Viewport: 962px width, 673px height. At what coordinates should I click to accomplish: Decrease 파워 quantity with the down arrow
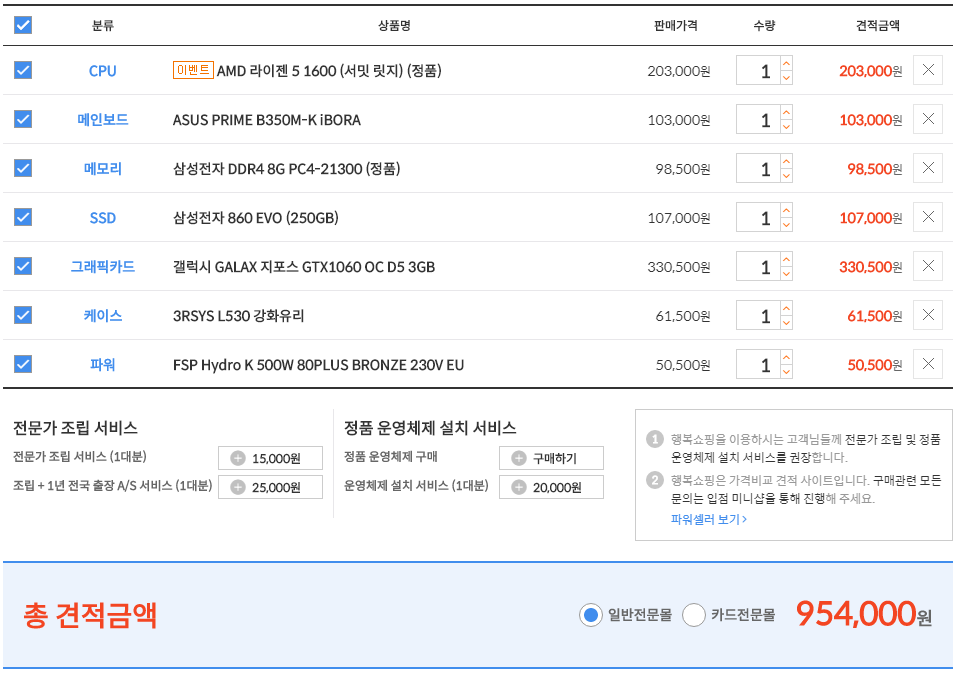786,372
